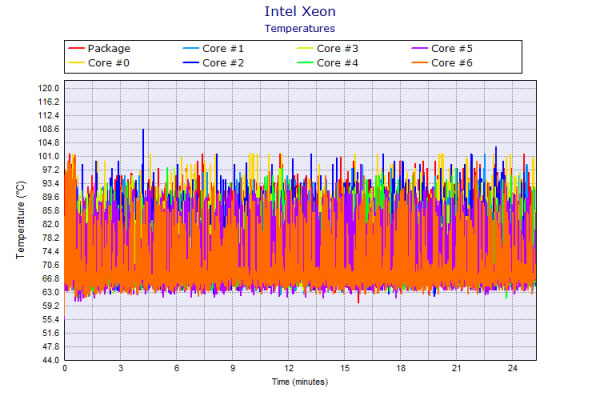Click the 59.2 y-axis value
Viewport: 600px width, 400px height.
51,306
